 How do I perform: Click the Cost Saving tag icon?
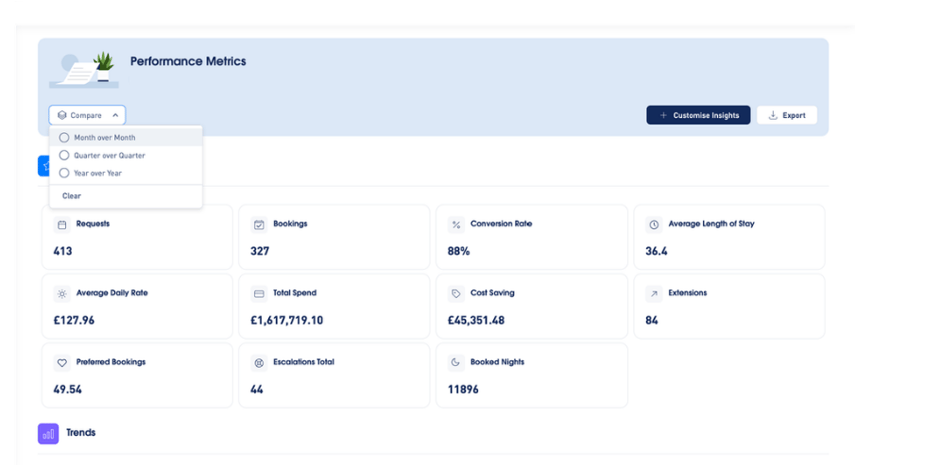pyautogui.click(x=456, y=294)
